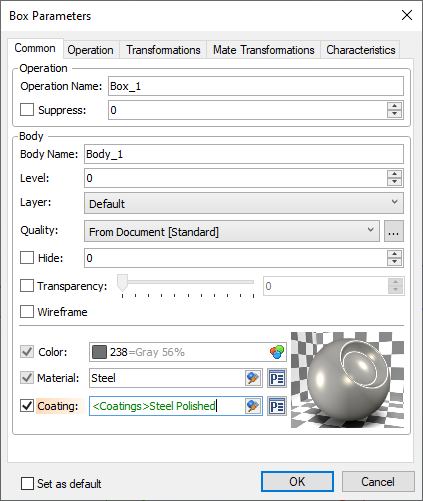Open color palette icon in Color field
This screenshot has height=501, width=423.
pos(277,352)
